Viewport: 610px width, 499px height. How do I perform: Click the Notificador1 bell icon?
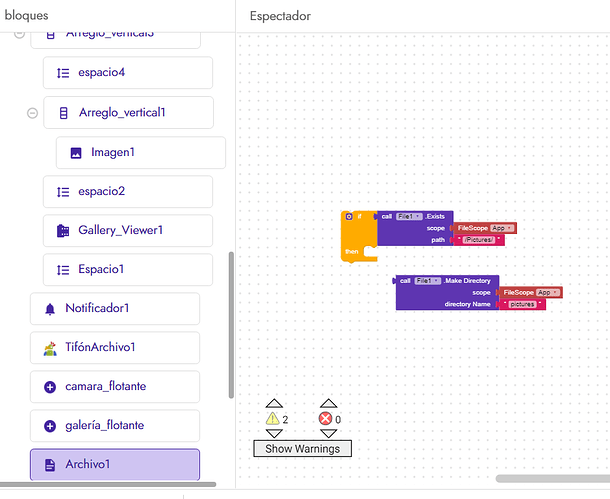point(50,309)
